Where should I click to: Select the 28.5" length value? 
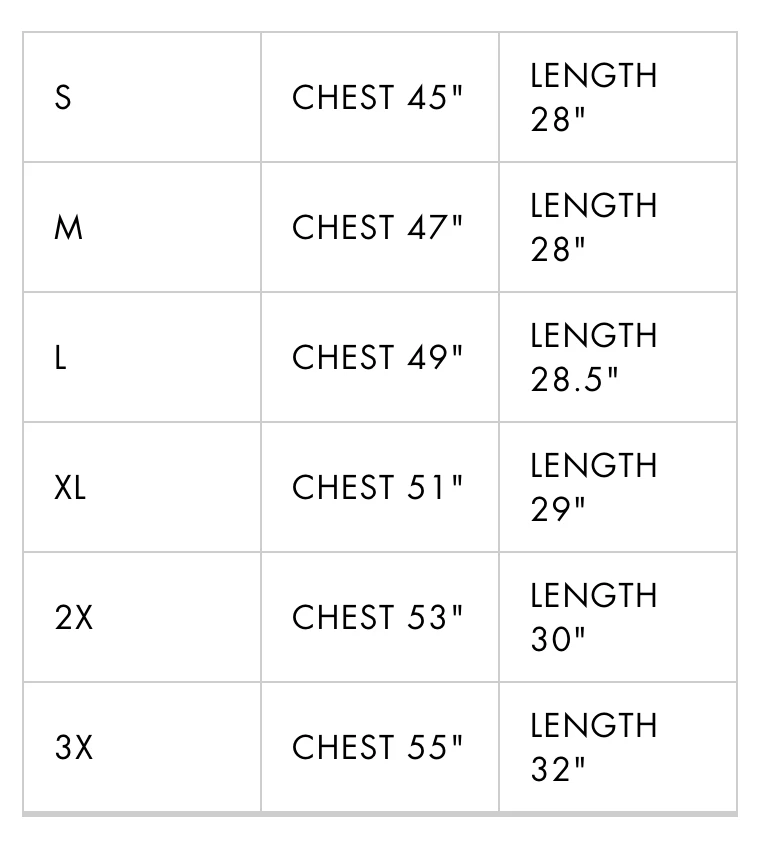[575, 380]
